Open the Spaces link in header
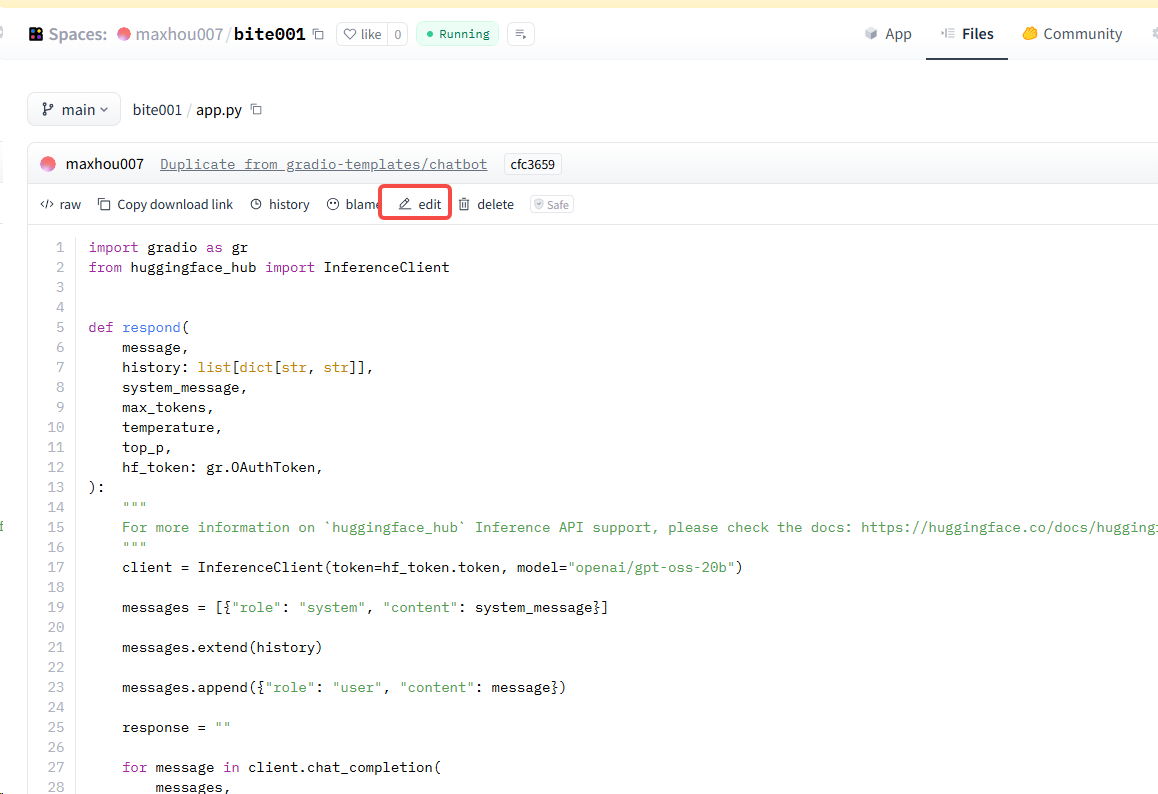Screen dimensions: 1158x794 (78, 34)
